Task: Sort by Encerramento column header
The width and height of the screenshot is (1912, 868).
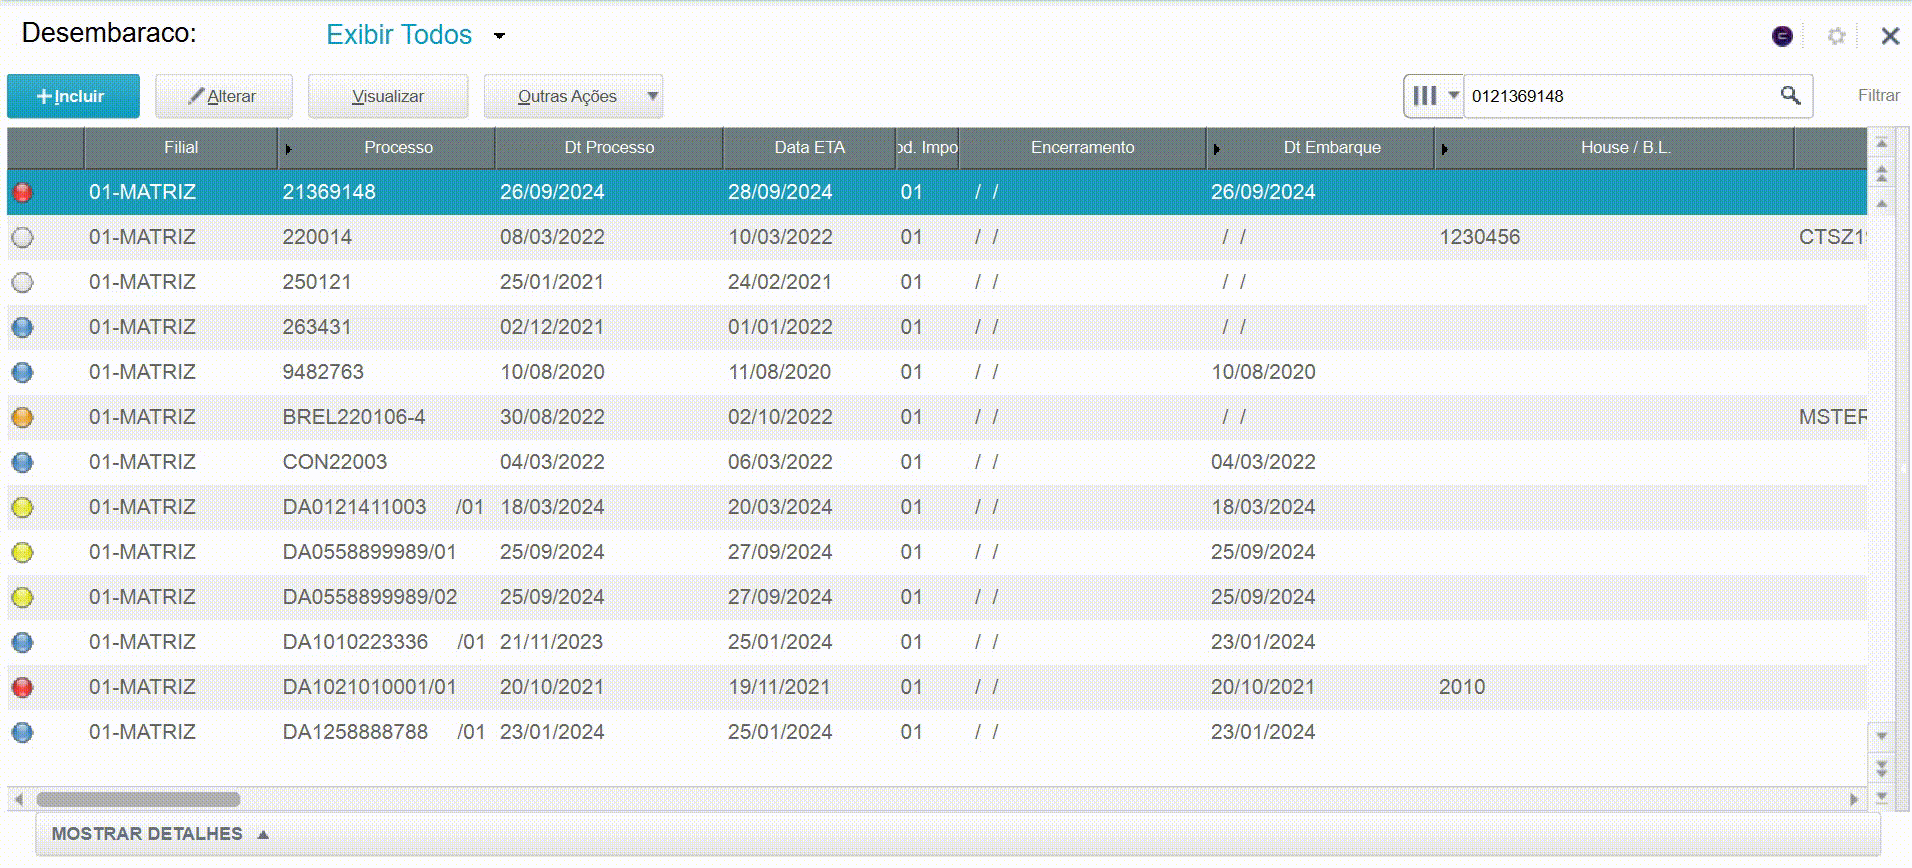Action: (x=1082, y=148)
